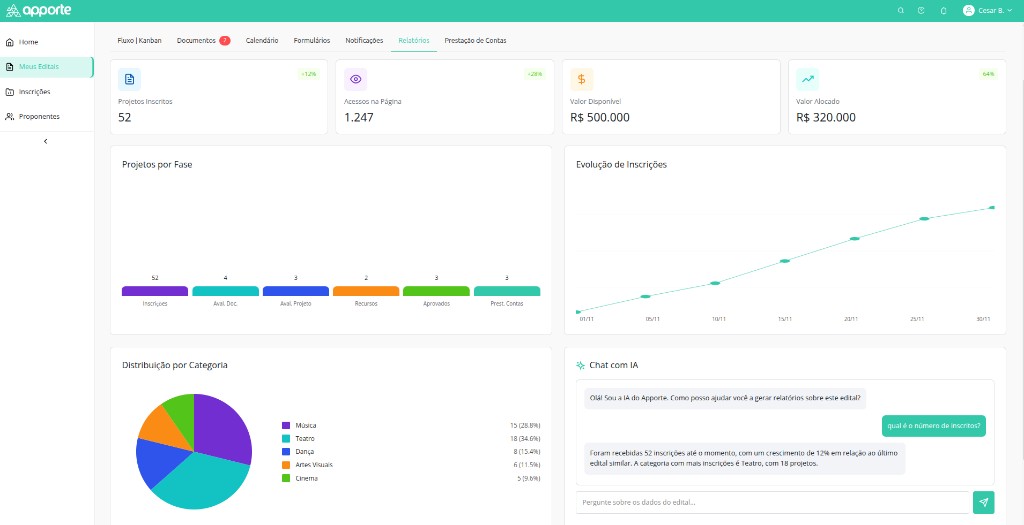Click the +28% badge on Acessos na Página
Viewport: 1024px width, 525px height.
click(x=534, y=74)
